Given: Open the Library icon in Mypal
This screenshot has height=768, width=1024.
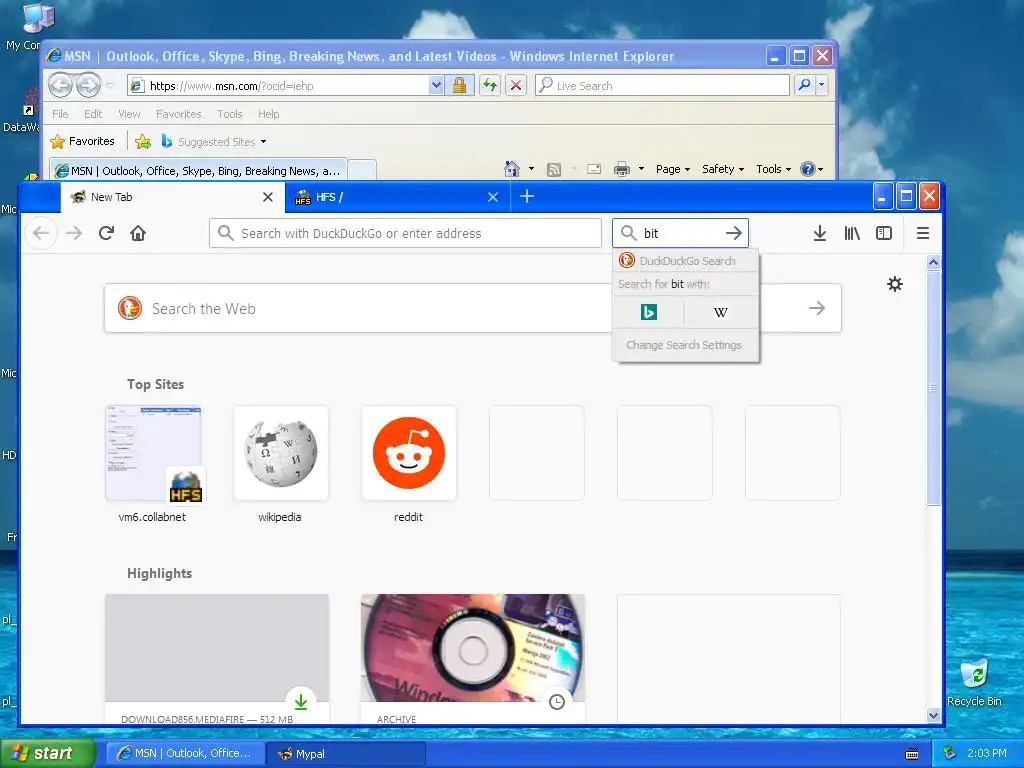Looking at the screenshot, I should tap(852, 233).
